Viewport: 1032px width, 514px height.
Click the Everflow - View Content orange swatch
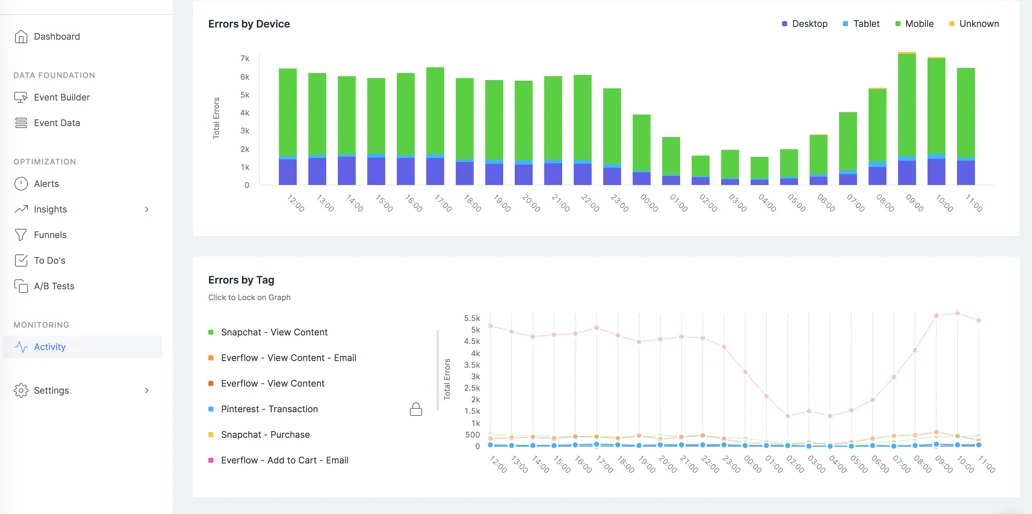211,384
